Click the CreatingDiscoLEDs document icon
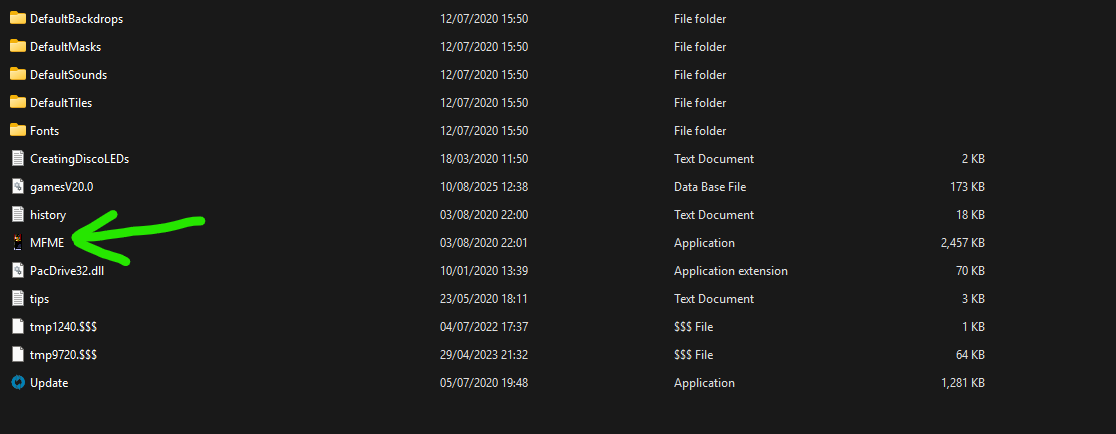The image size is (1116, 434). click(x=17, y=159)
